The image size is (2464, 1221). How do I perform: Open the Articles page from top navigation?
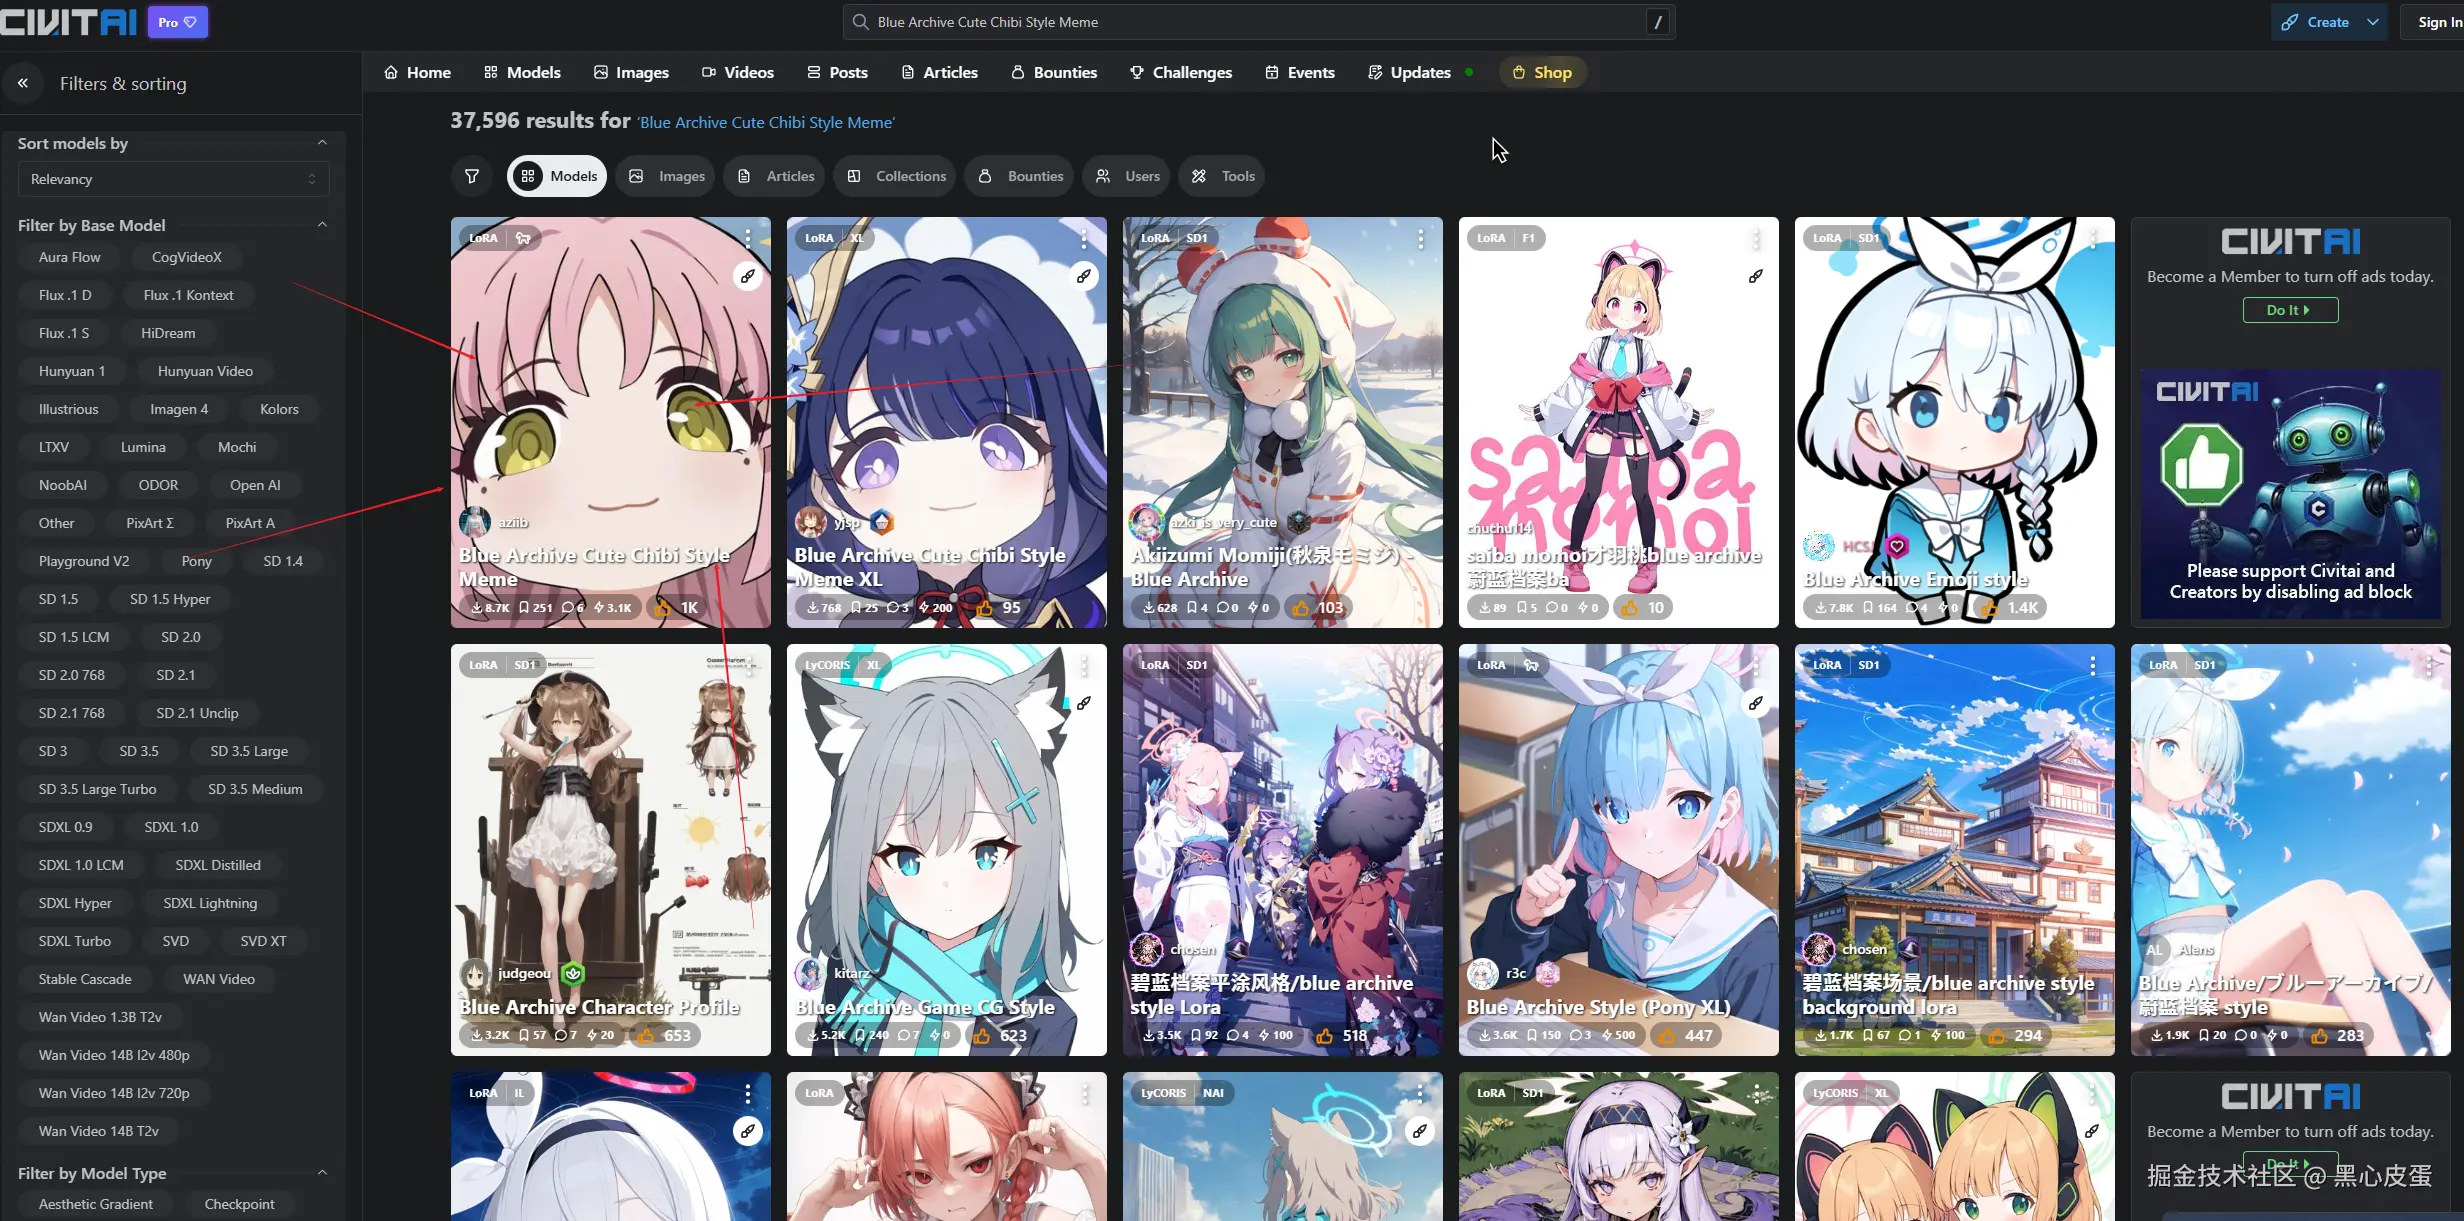pyautogui.click(x=938, y=71)
